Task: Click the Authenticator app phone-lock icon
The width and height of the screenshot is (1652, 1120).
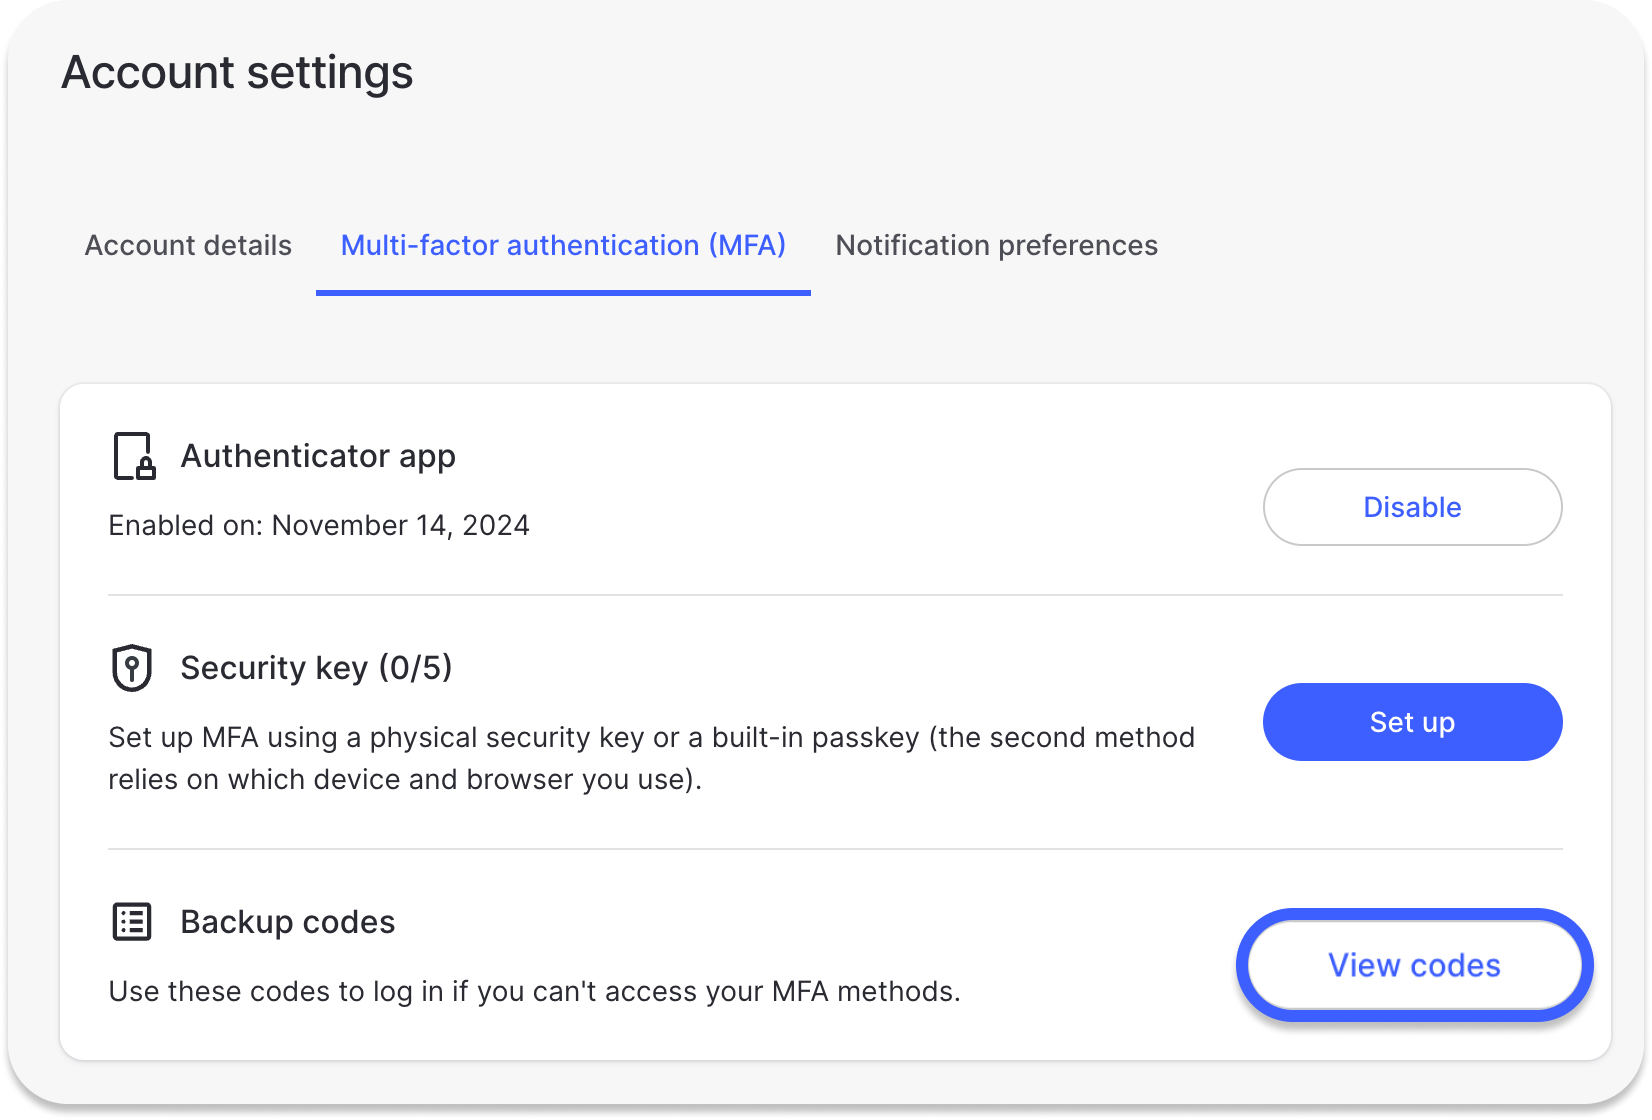Action: click(133, 456)
